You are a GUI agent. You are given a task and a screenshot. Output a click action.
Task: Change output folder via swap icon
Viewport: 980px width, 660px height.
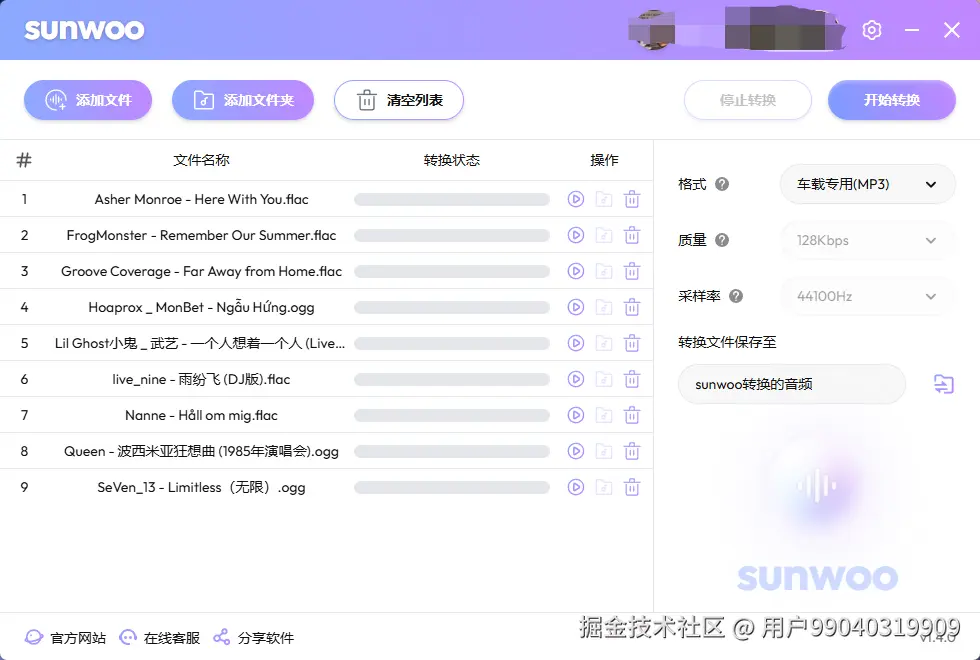944,384
